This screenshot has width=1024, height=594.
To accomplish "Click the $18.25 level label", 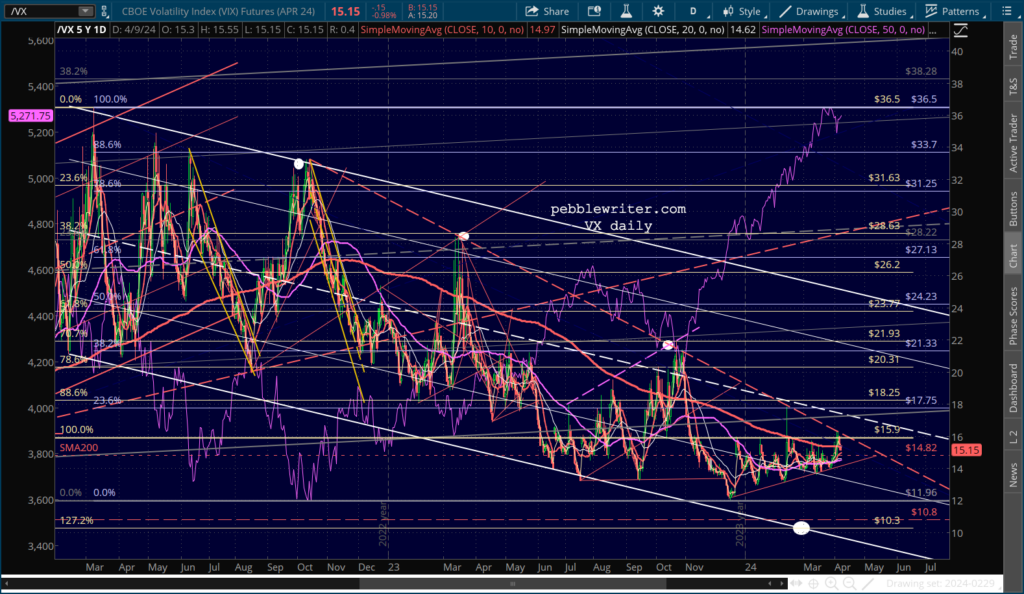I will 884,393.
